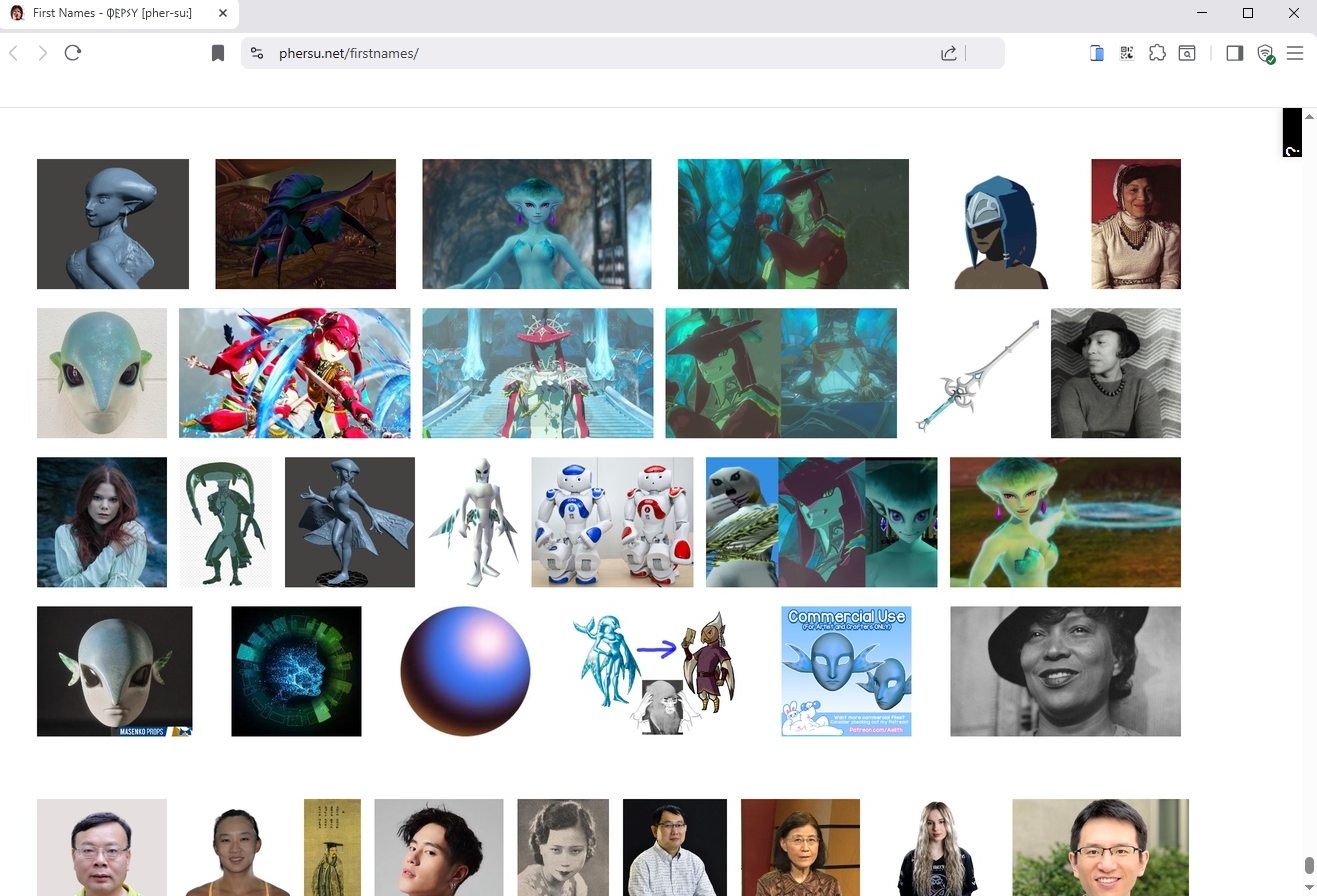The height and width of the screenshot is (896, 1317).
Task: Open the QR code extension icon
Action: [1127, 53]
